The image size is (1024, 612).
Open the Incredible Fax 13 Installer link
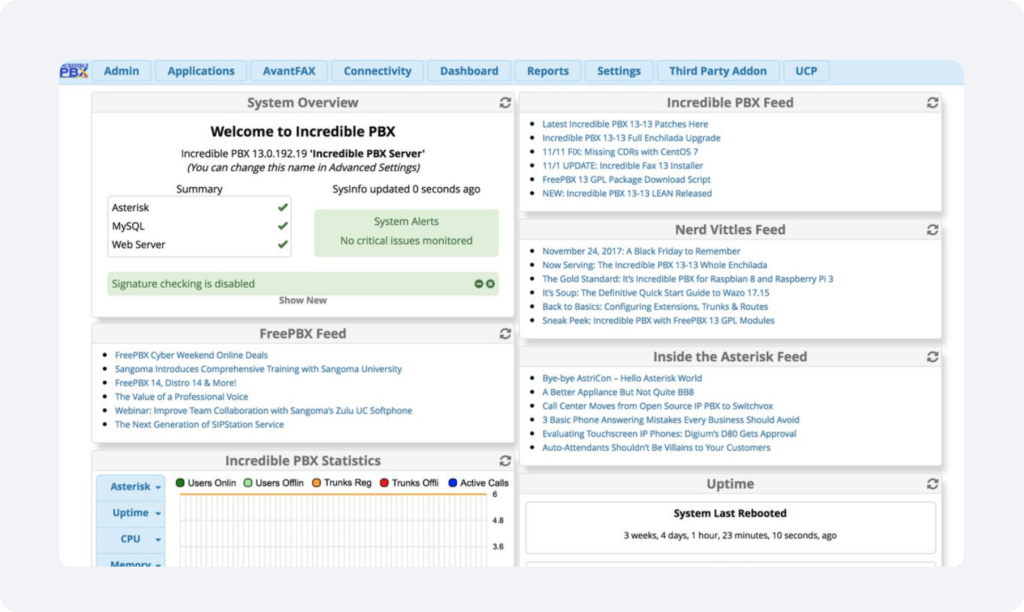[x=622, y=166]
